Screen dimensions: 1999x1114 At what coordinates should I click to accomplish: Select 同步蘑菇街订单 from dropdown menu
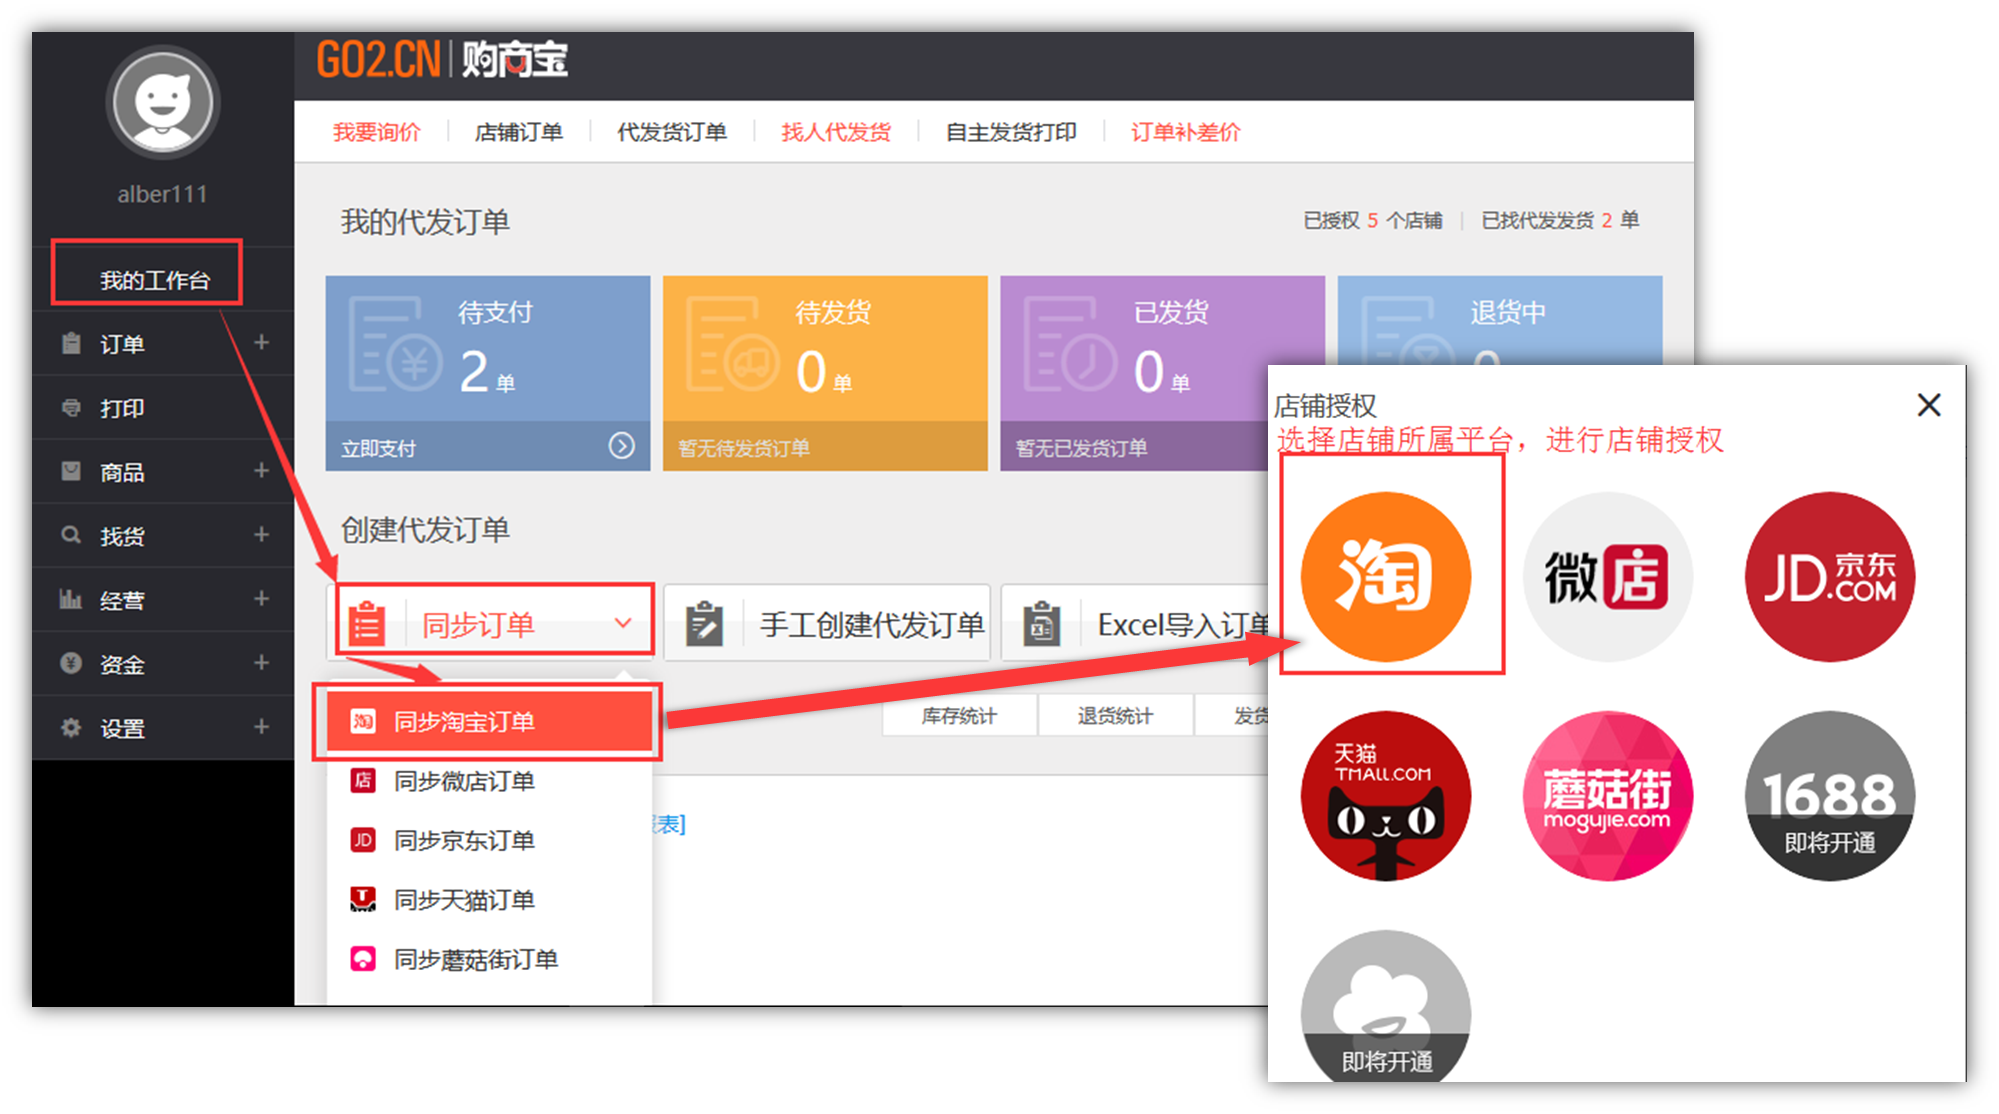pyautogui.click(x=488, y=960)
